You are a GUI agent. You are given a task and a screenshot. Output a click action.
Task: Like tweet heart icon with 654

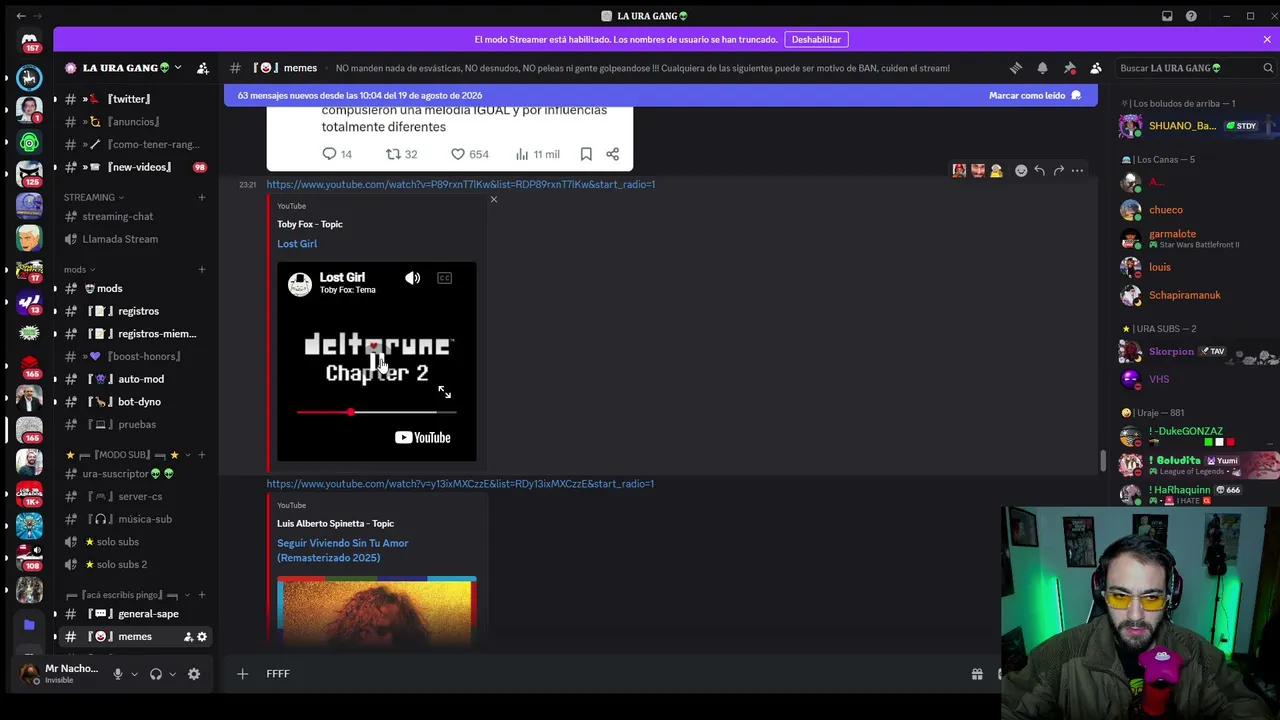[x=458, y=154]
